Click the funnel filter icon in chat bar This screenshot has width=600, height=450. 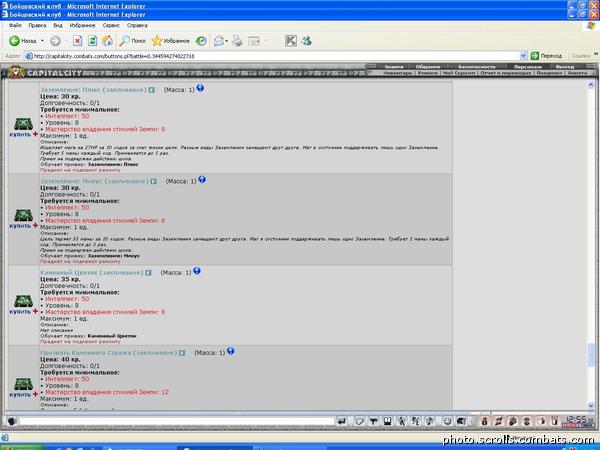point(373,421)
